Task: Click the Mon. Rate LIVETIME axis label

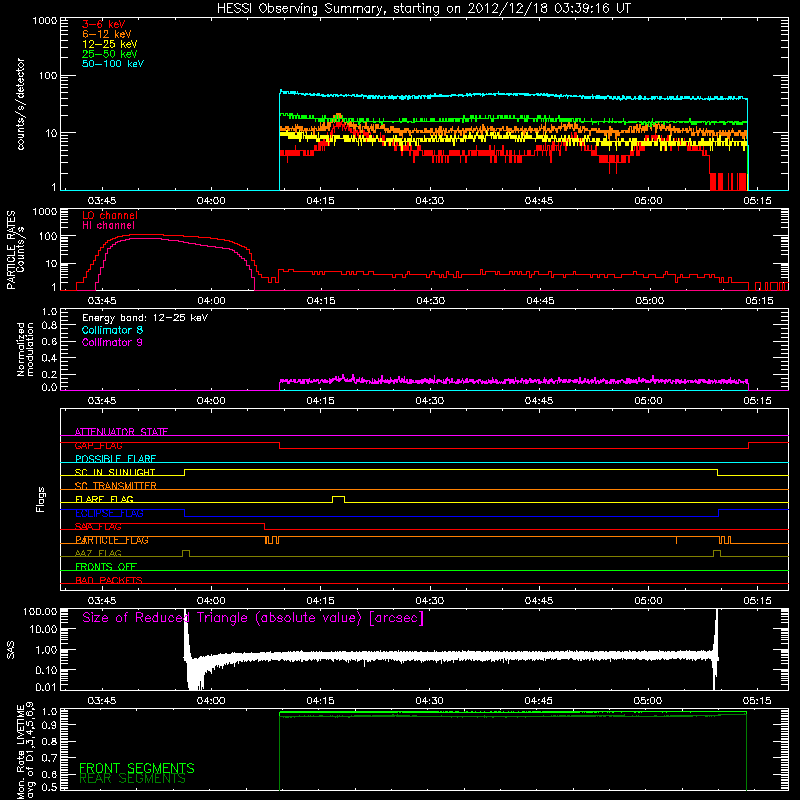Action: tap(26, 751)
